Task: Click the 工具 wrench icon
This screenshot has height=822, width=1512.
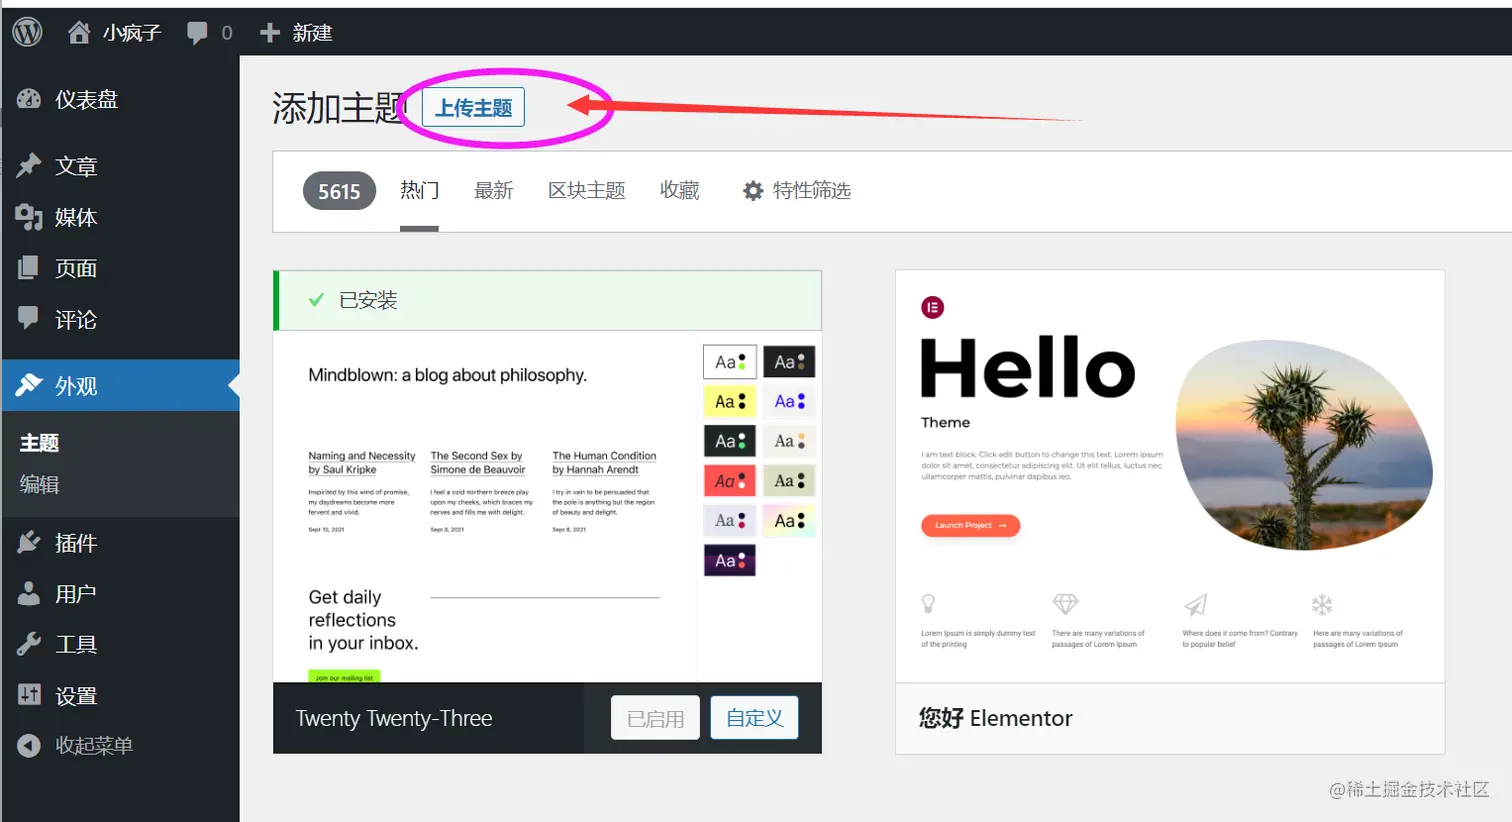Action: pyautogui.click(x=29, y=644)
